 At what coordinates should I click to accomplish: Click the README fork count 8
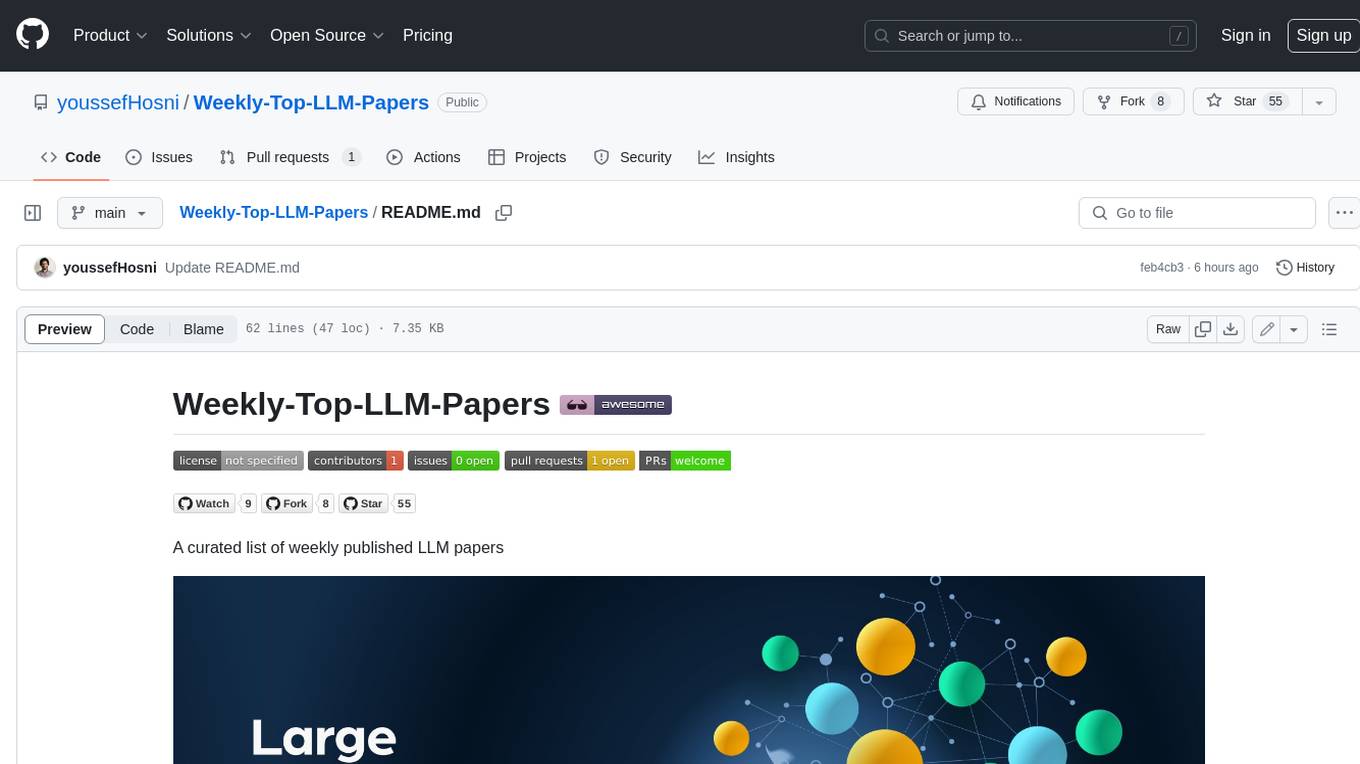[x=326, y=504]
